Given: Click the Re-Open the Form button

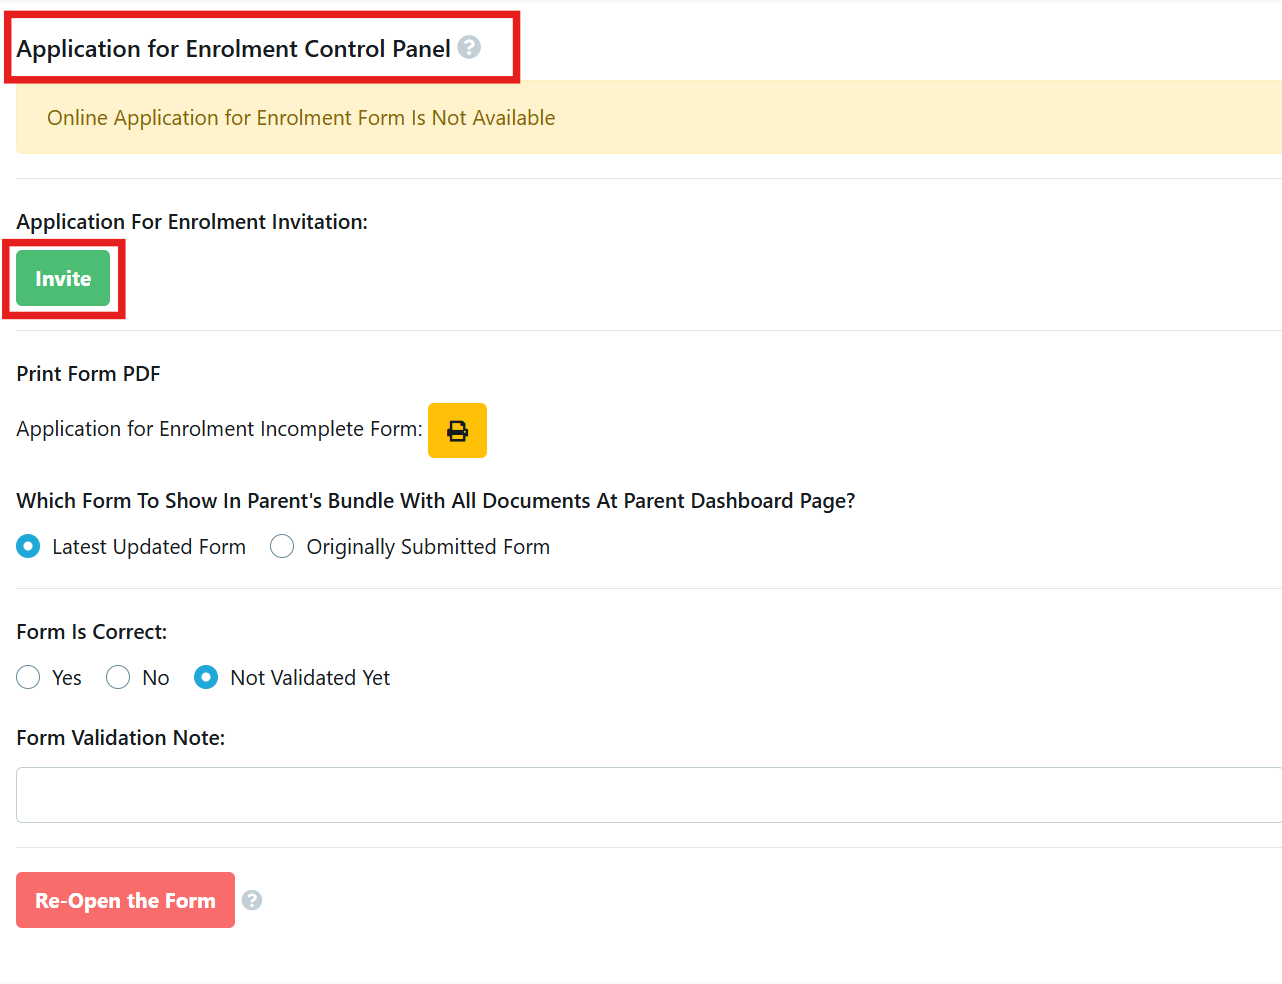Looking at the screenshot, I should pyautogui.click(x=125, y=900).
